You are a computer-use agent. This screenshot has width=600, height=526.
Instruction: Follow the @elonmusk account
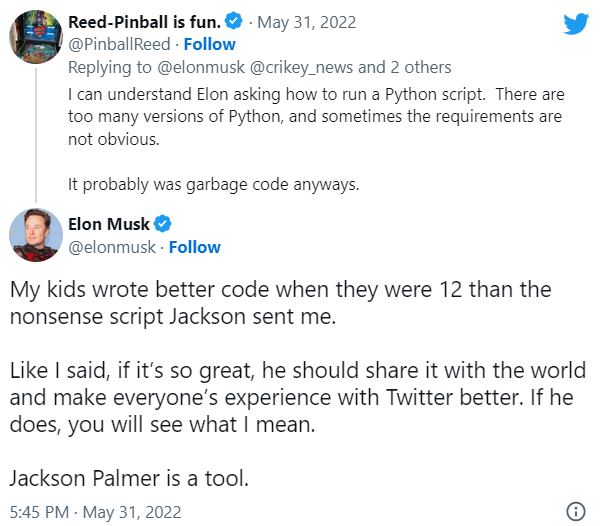click(194, 247)
